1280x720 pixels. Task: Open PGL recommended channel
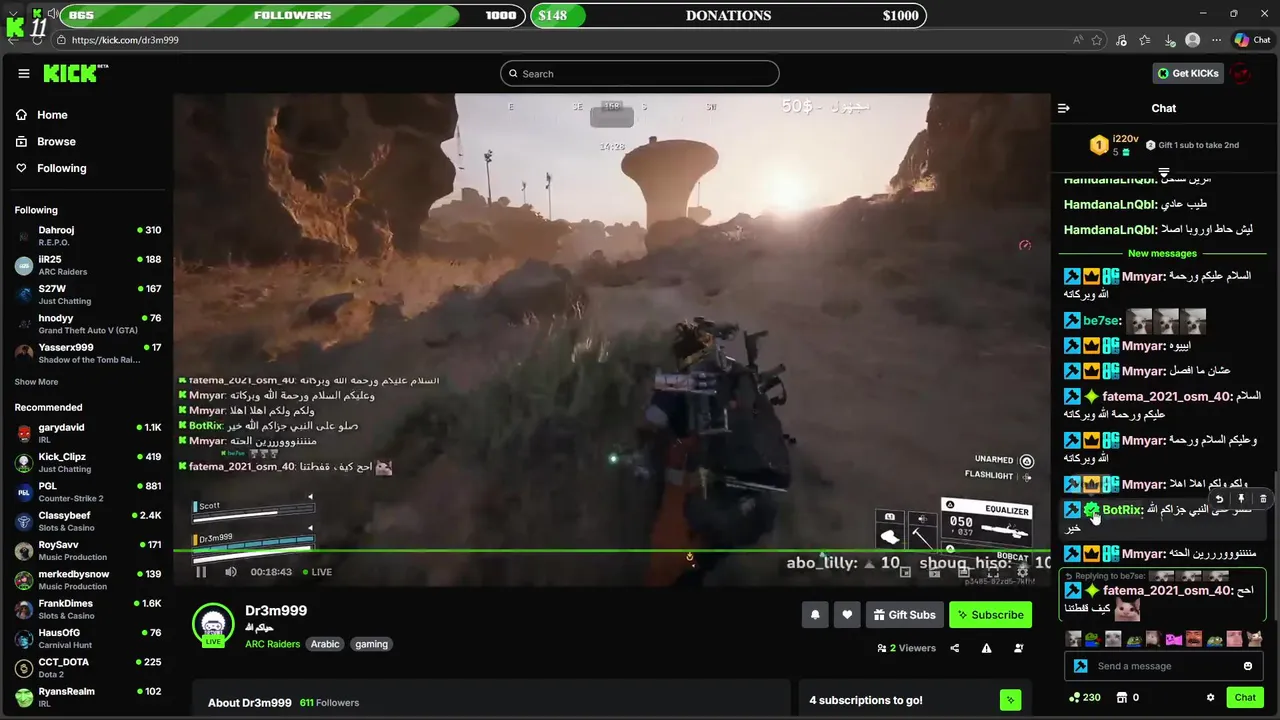point(87,492)
